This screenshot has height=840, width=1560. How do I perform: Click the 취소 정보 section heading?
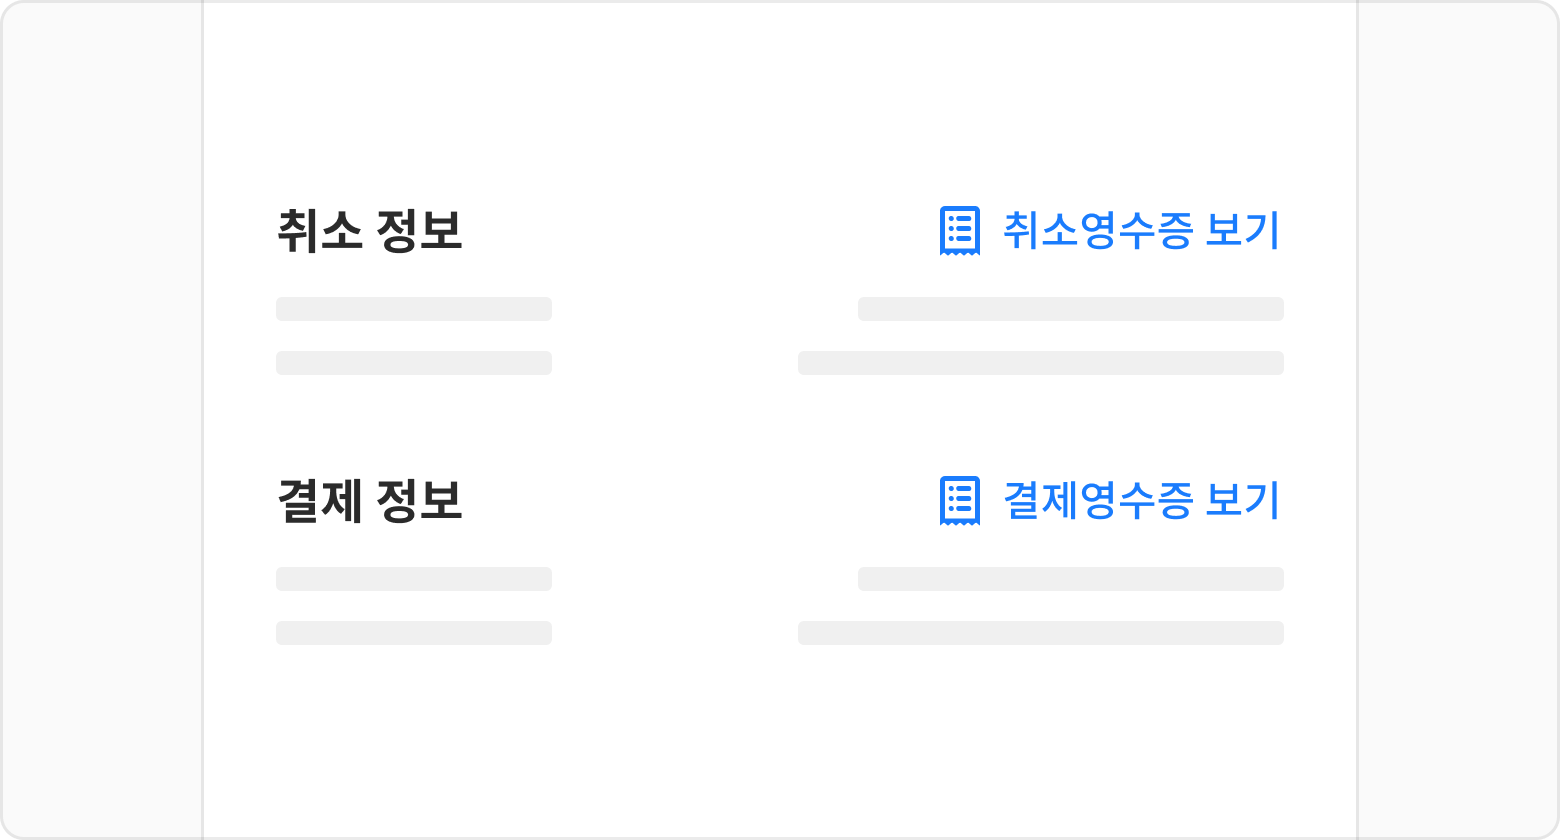click(369, 231)
